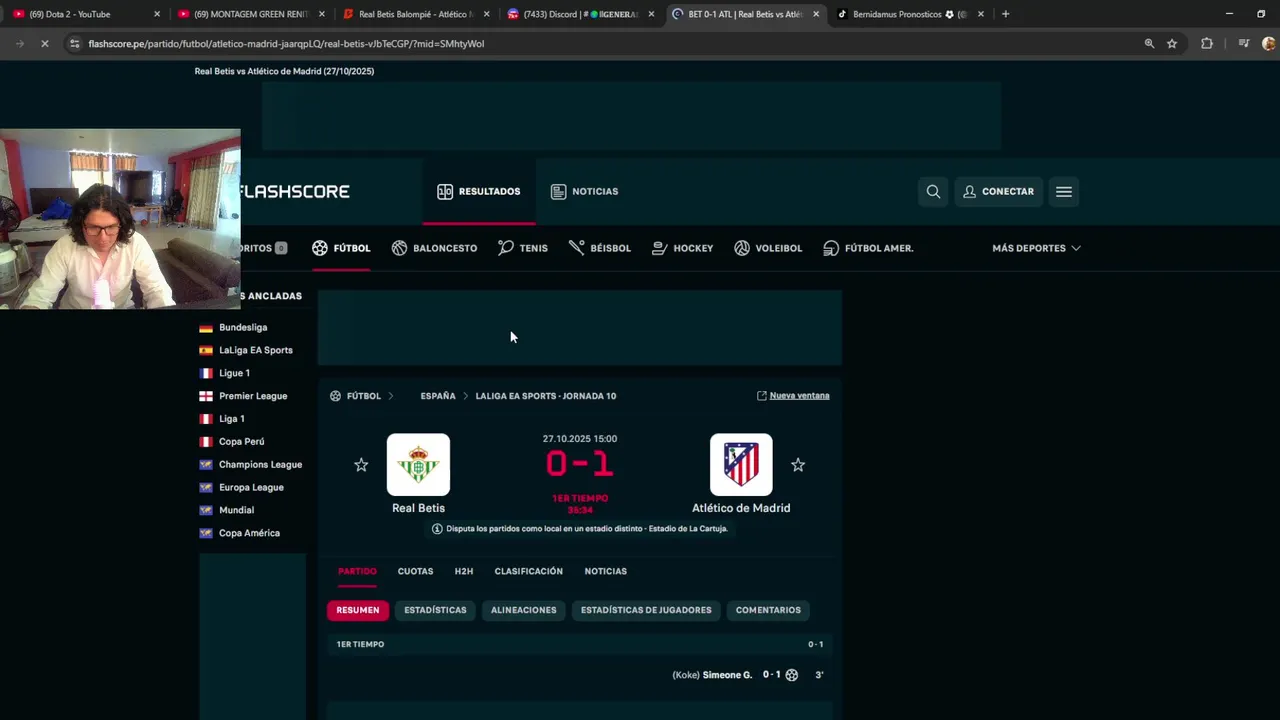
Task: Click the stadium info icon
Action: (x=437, y=529)
